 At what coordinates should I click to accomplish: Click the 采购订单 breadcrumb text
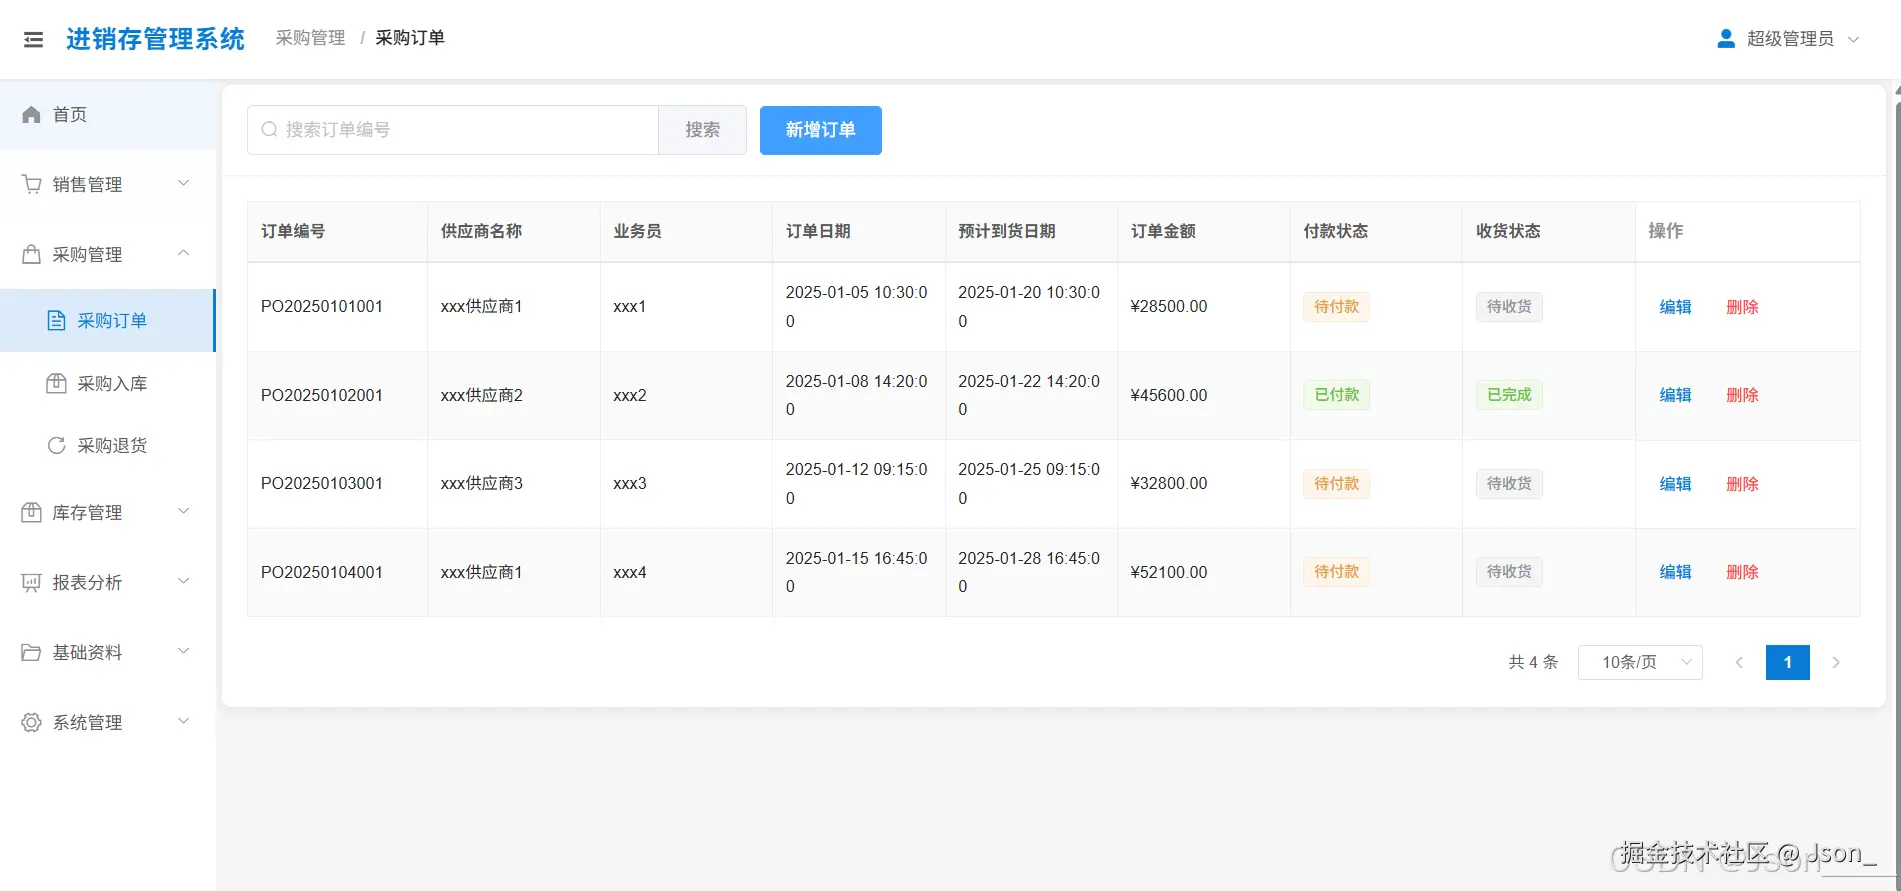[410, 38]
